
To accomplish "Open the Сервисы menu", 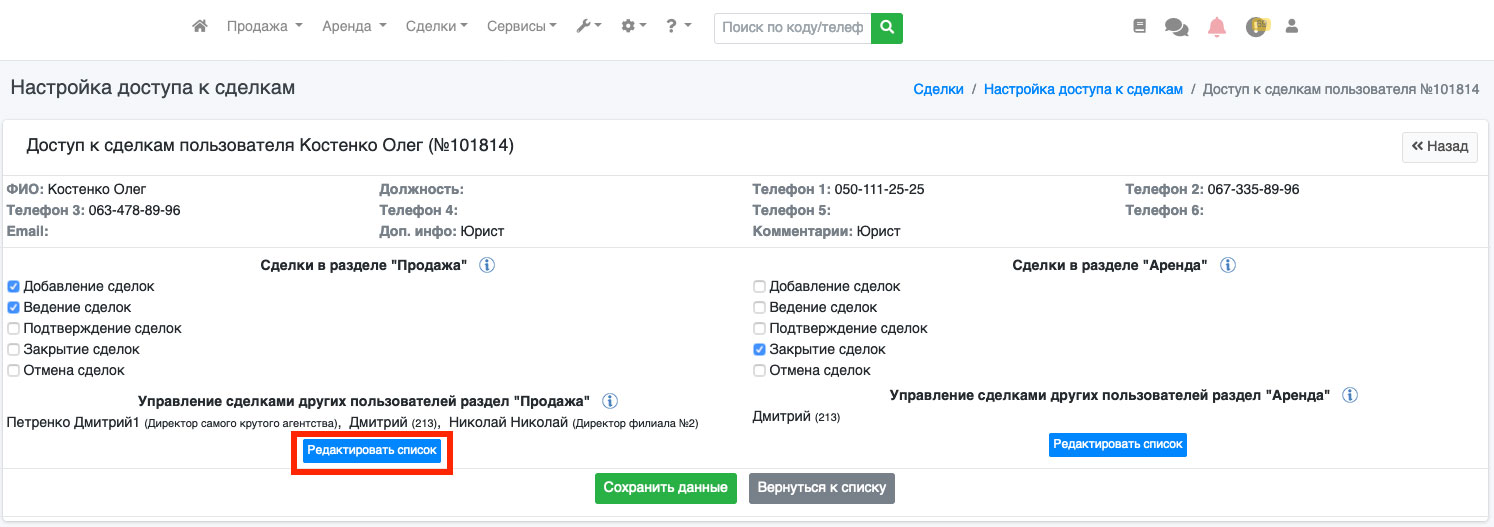I will pyautogui.click(x=521, y=27).
